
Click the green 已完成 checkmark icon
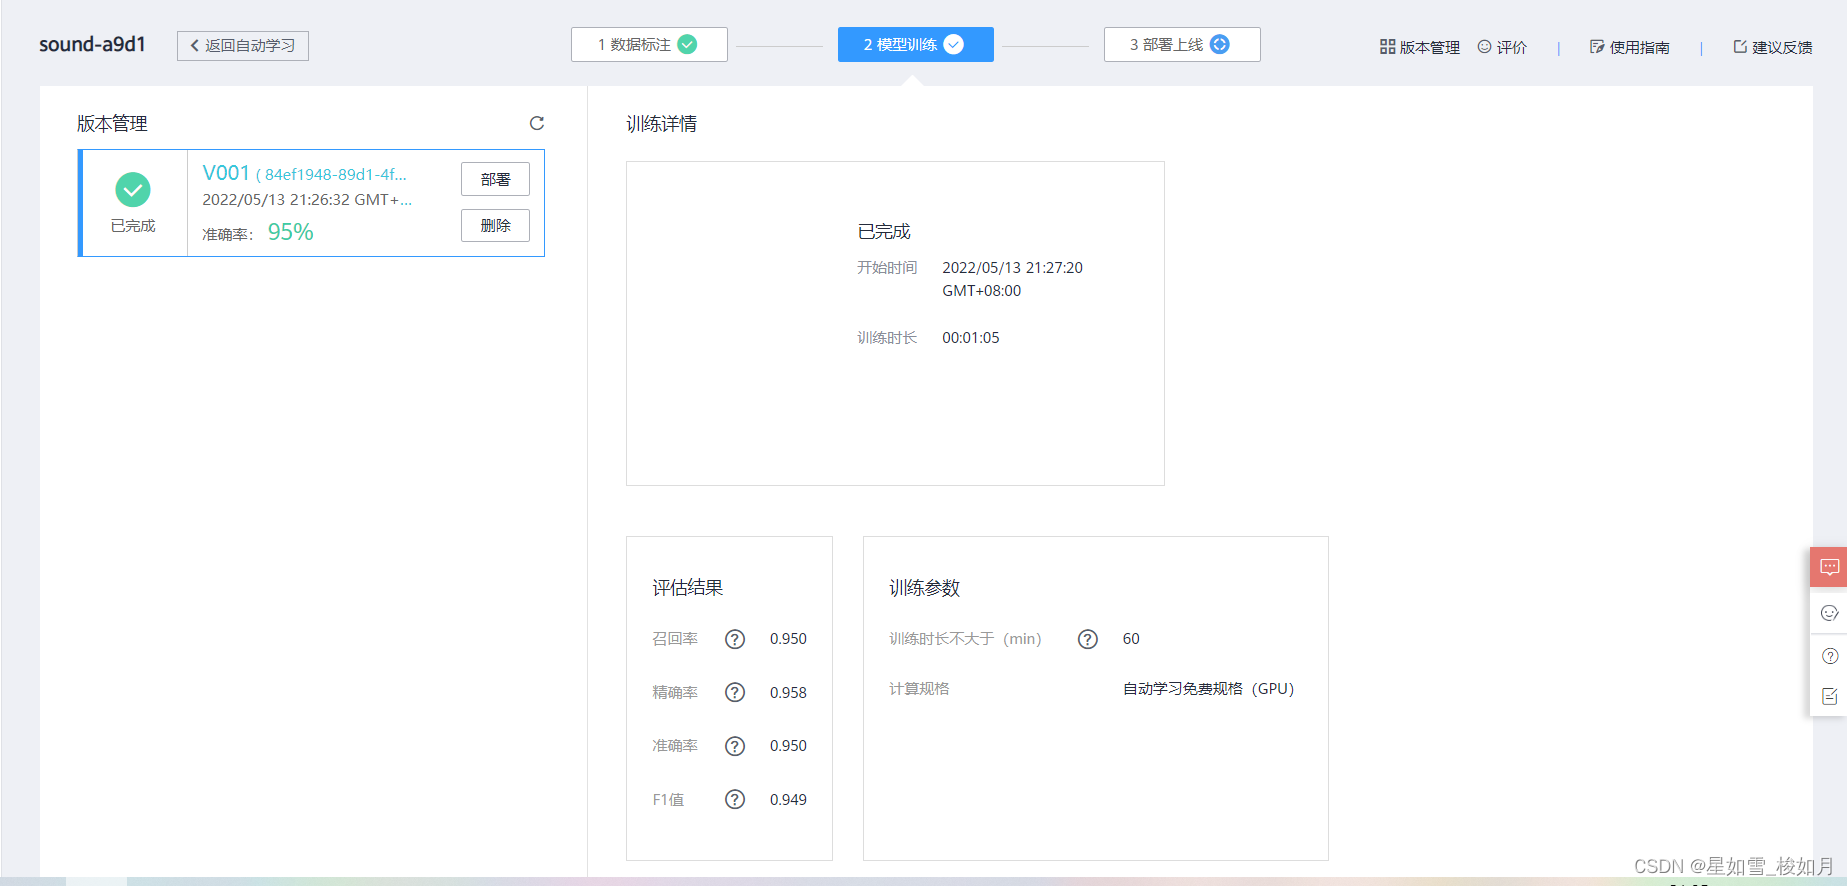[133, 190]
